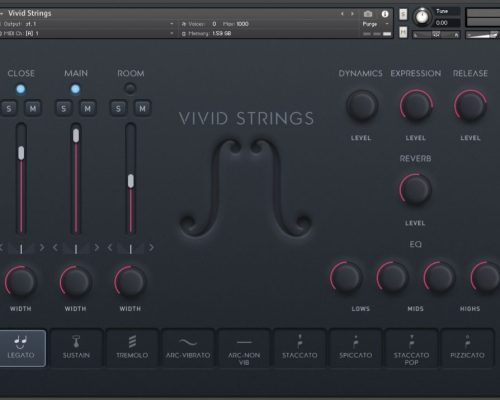Click the Vivid Strings instrument name
Viewport: 500px width, 400px height.
[30, 13]
